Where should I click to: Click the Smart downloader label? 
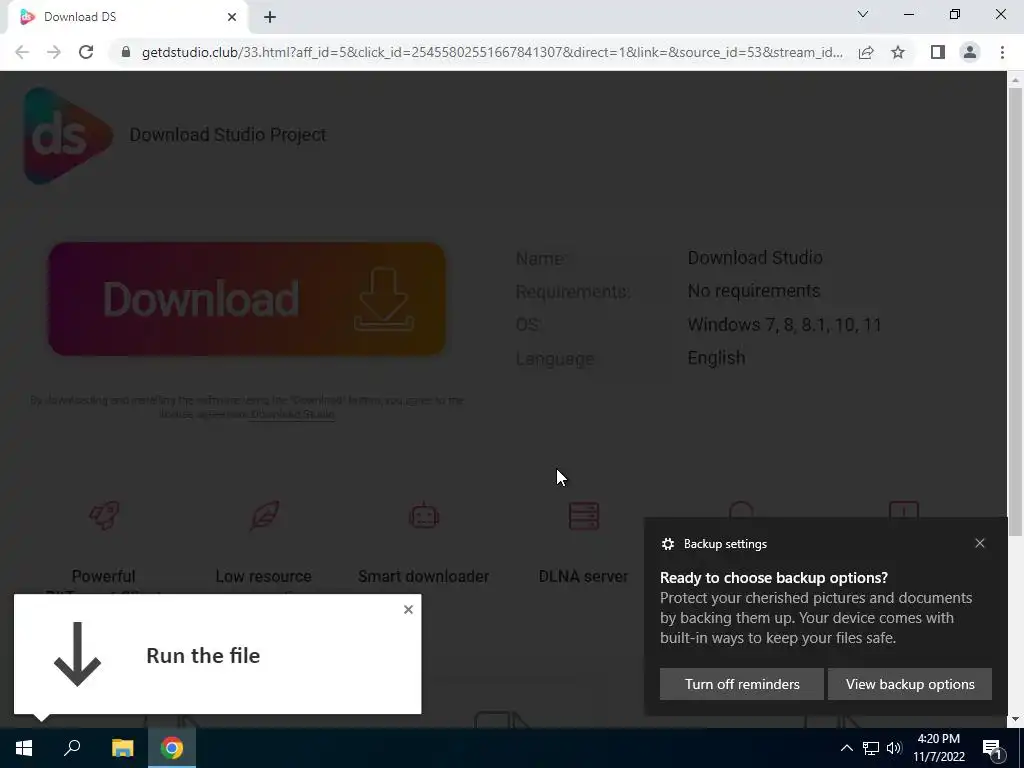coord(423,576)
